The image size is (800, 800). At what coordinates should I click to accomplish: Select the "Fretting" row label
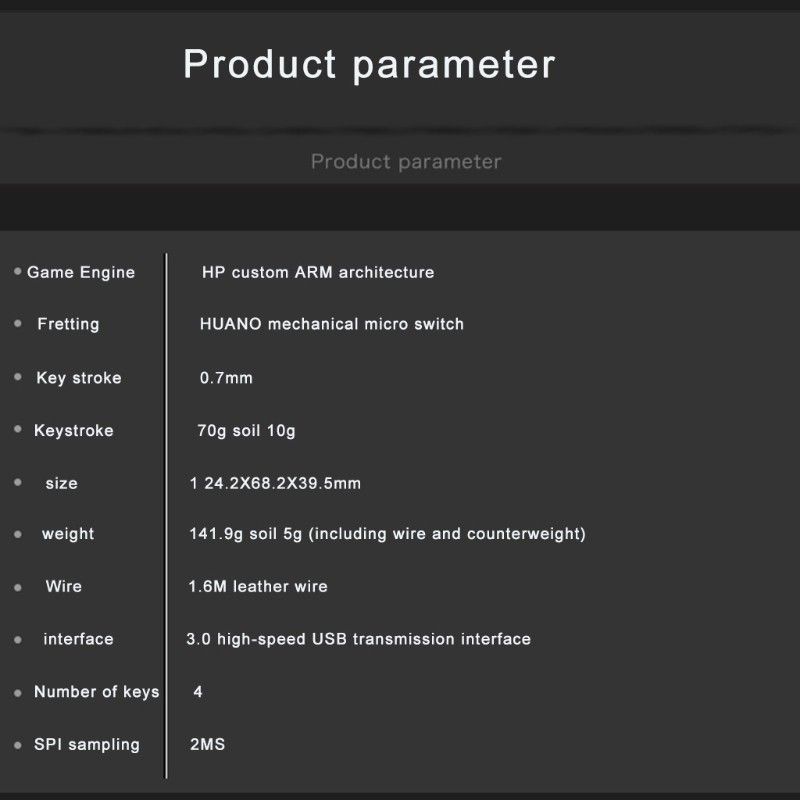coord(68,324)
